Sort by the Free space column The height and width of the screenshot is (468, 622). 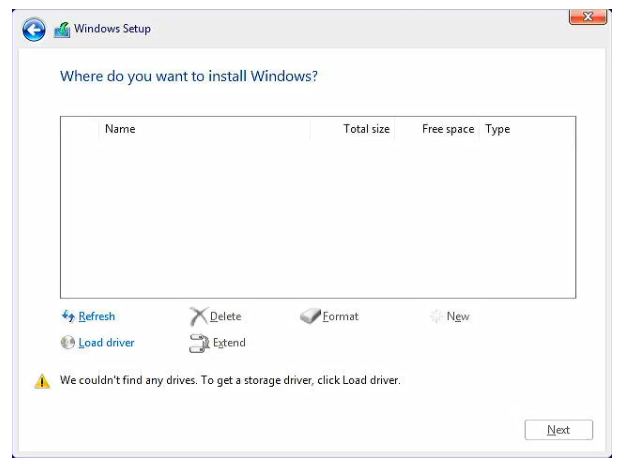(437, 129)
